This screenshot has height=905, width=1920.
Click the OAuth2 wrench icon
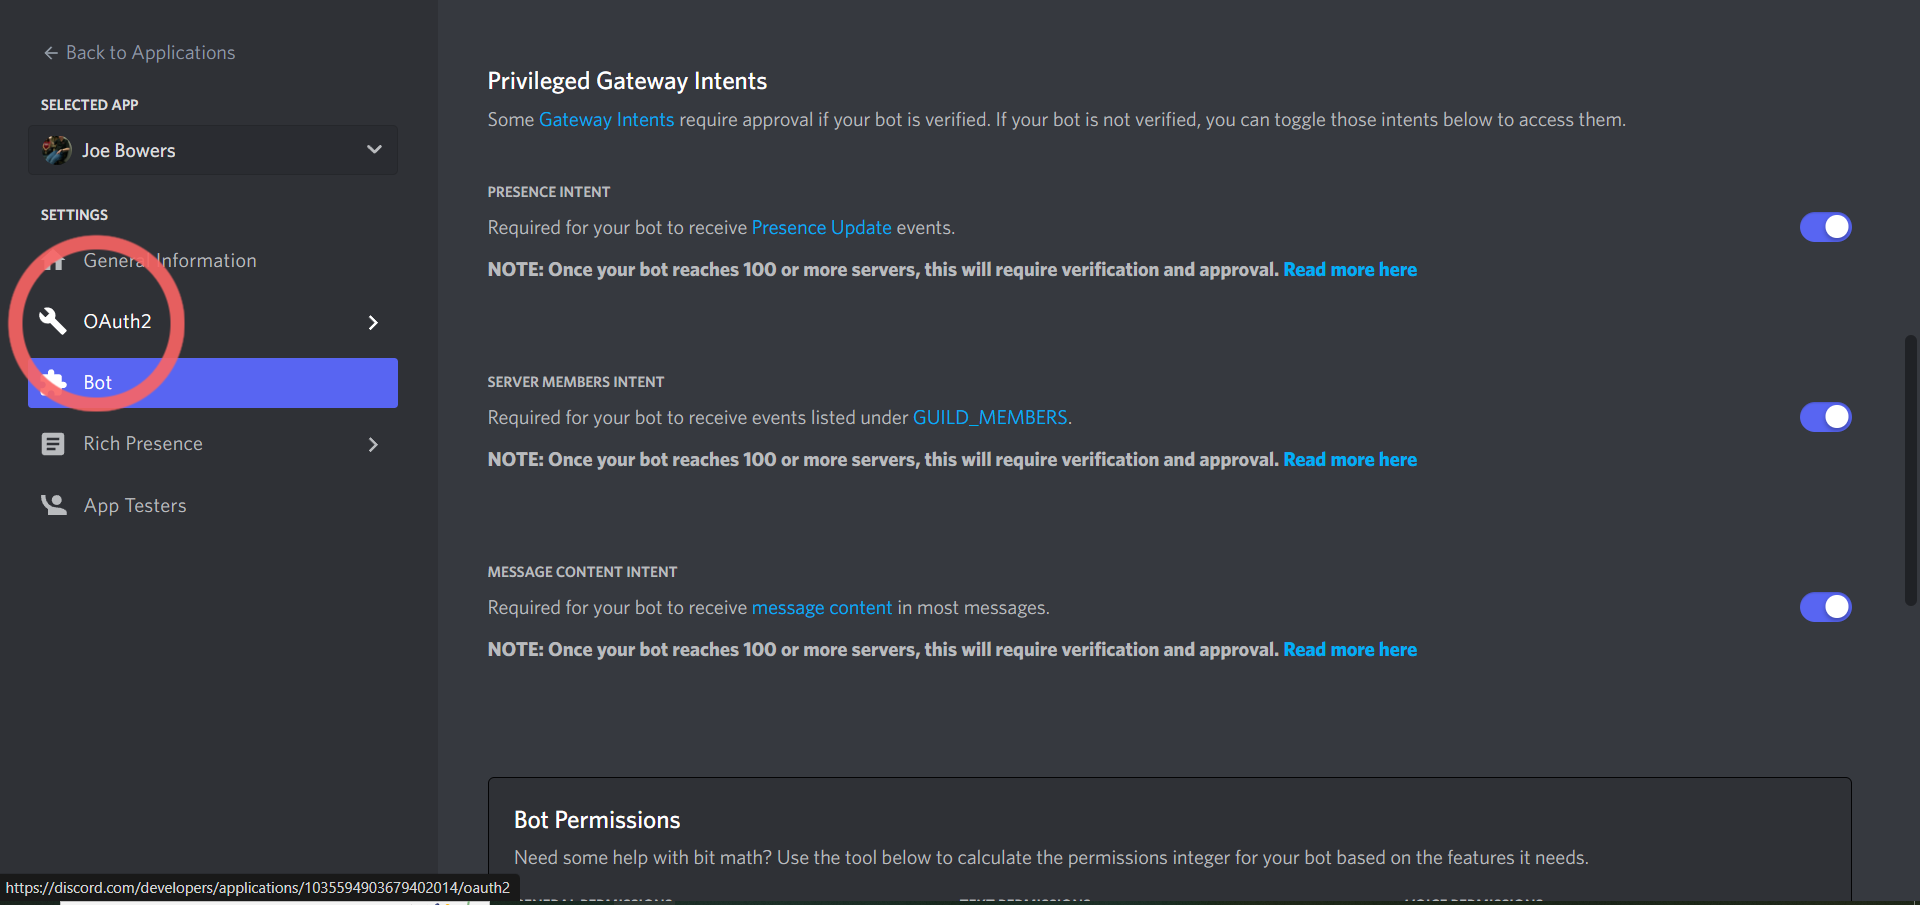point(53,321)
